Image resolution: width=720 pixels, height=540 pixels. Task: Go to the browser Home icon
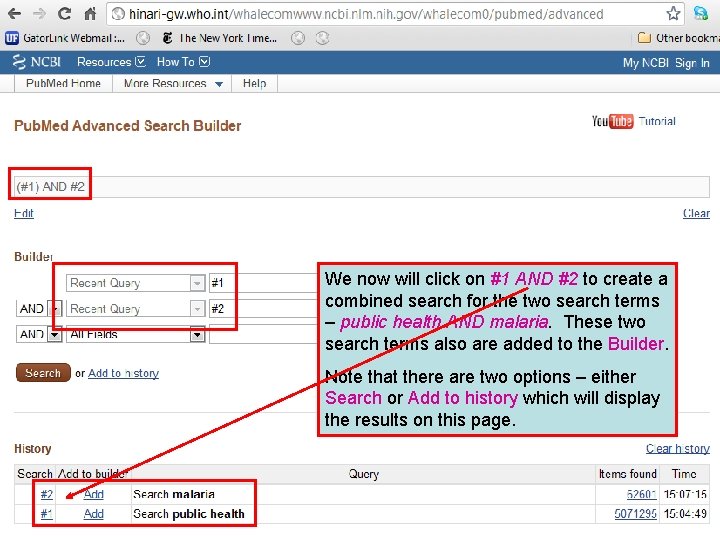pyautogui.click(x=90, y=14)
